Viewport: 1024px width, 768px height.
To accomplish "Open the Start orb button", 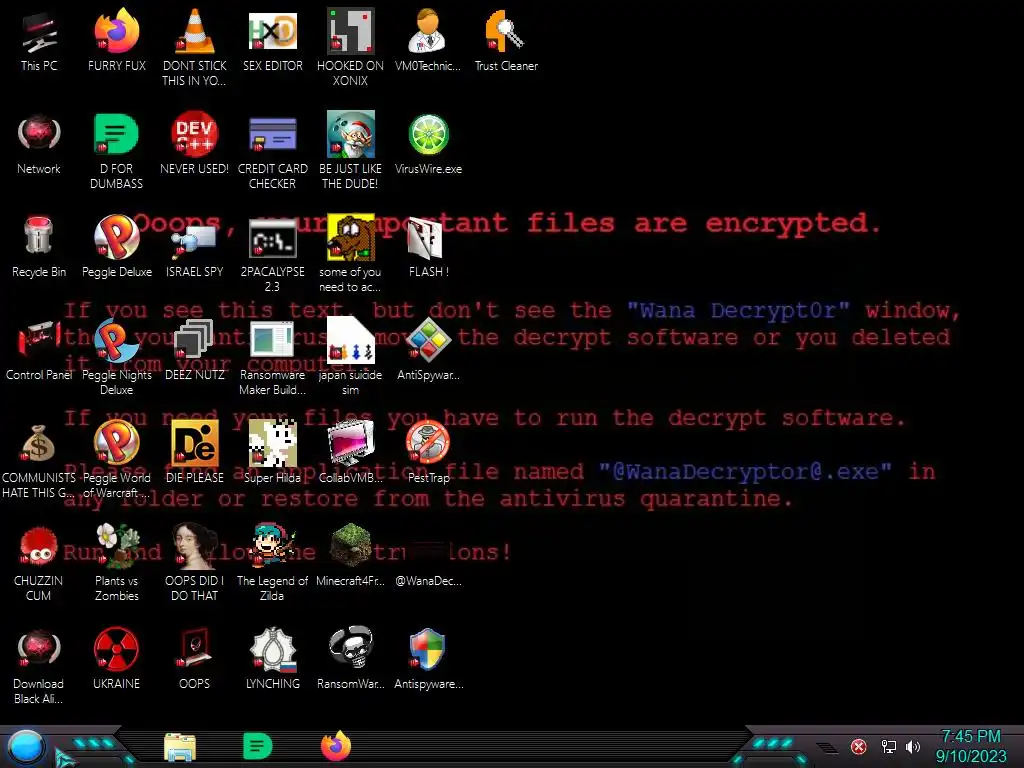I will pyautogui.click(x=26, y=746).
